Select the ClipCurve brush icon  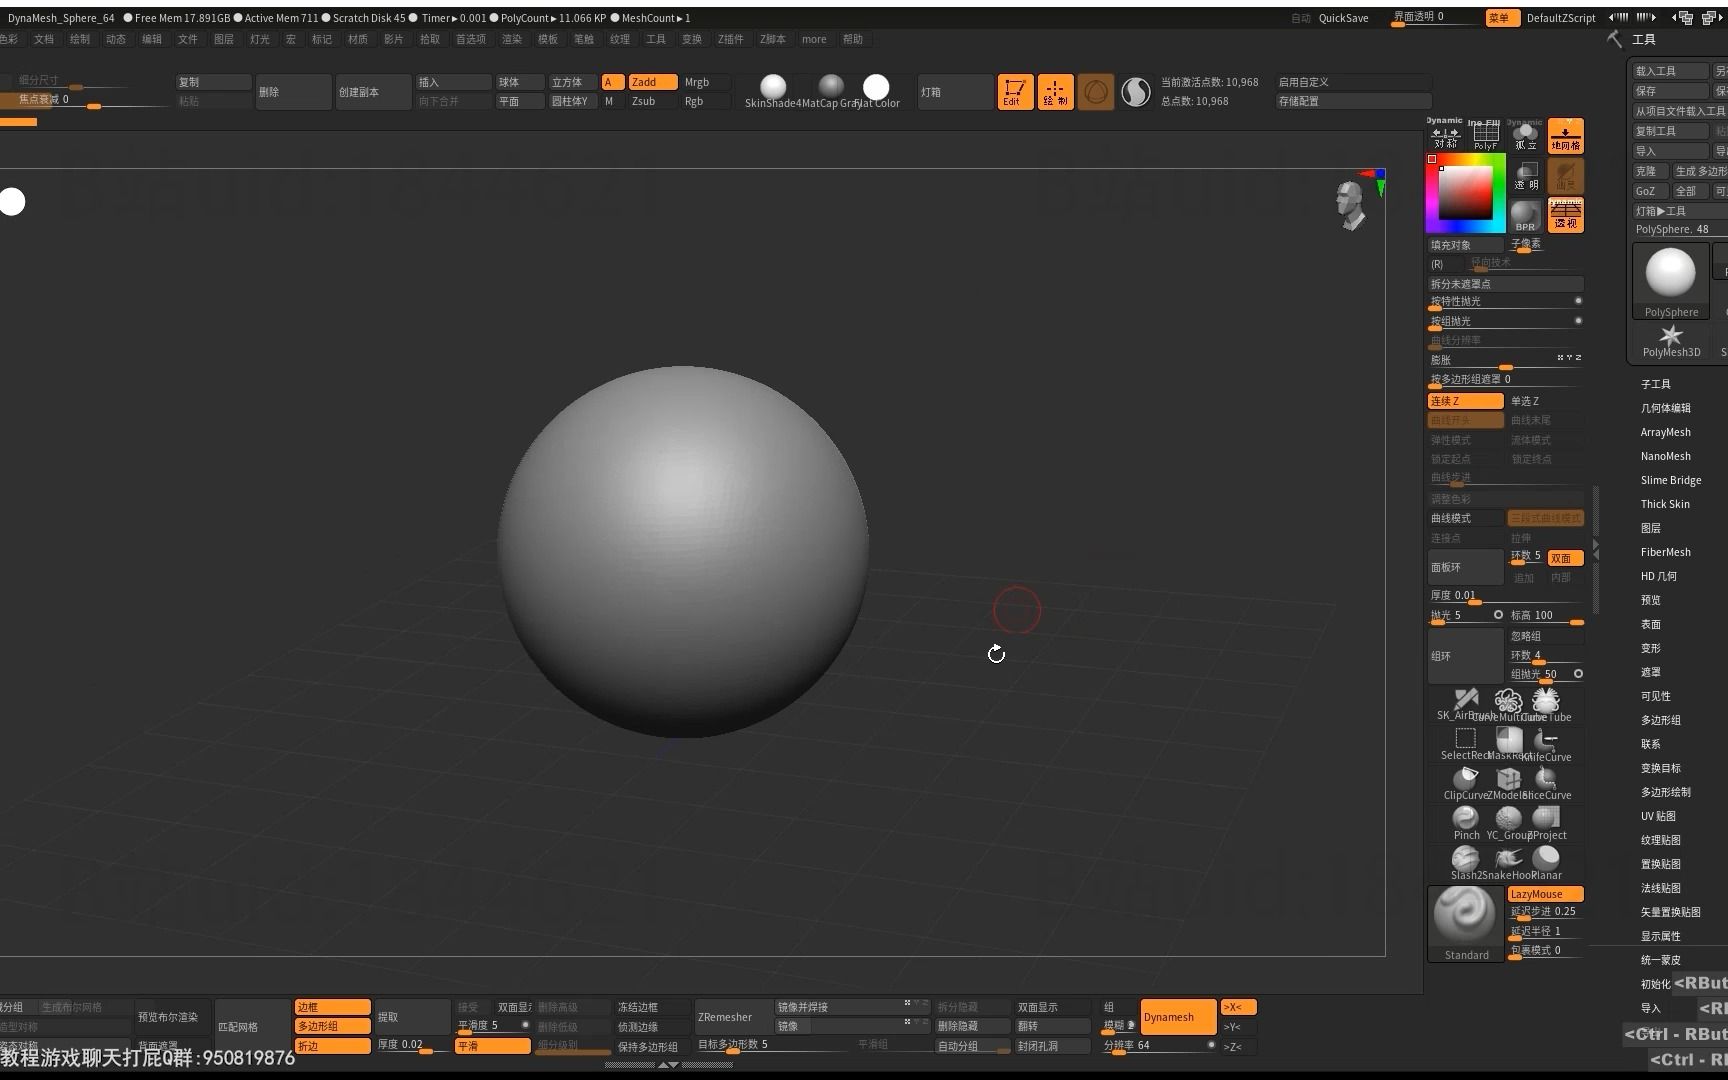(1465, 778)
